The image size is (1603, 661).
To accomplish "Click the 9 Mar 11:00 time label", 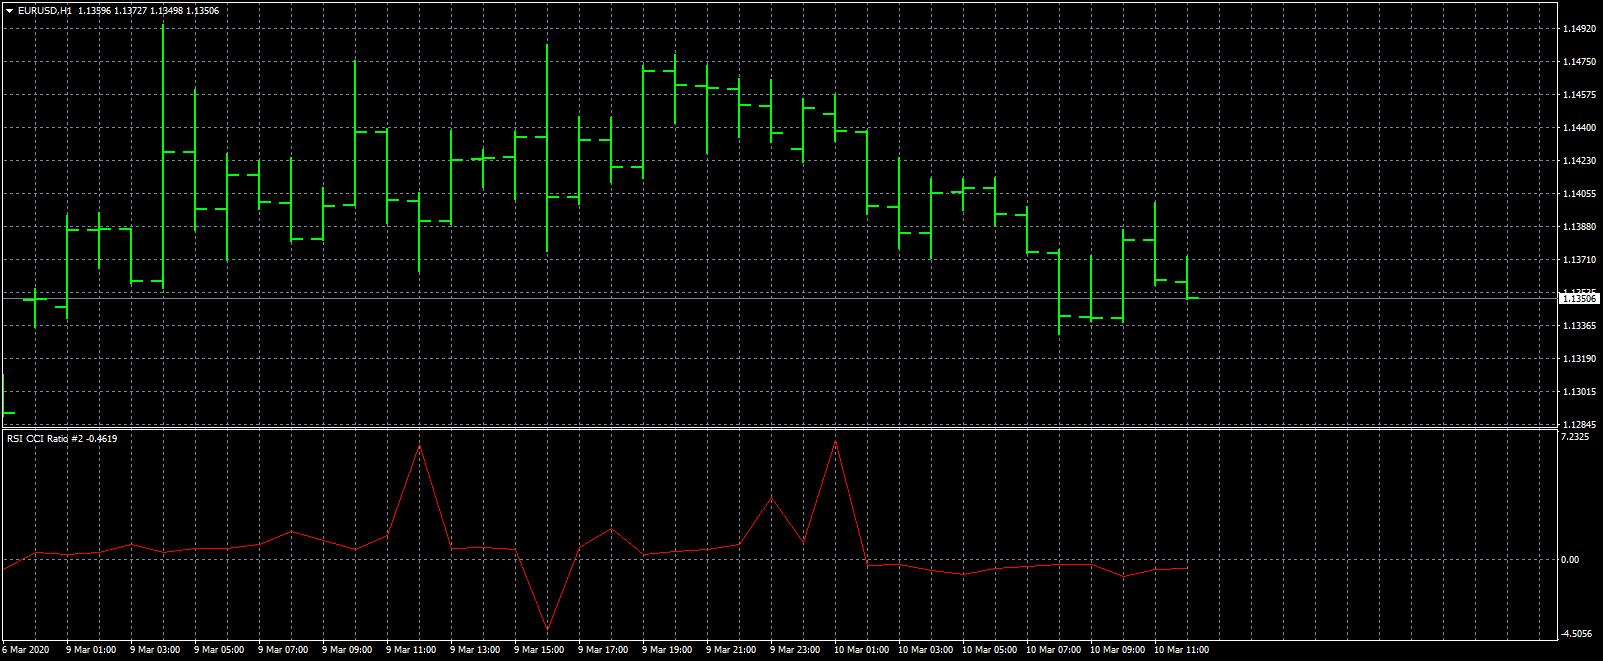I will tap(411, 650).
